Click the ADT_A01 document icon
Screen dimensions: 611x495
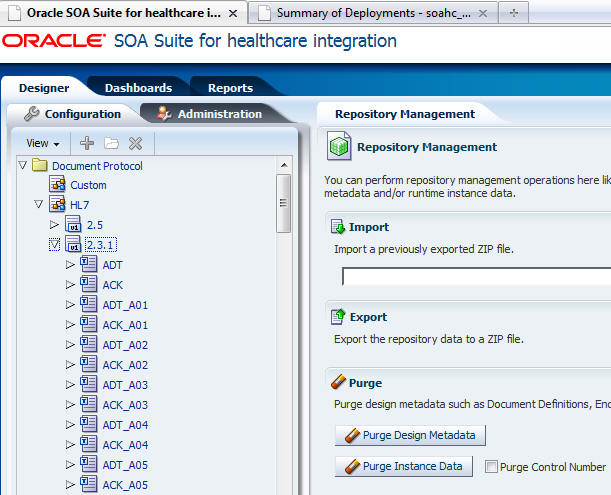point(89,304)
